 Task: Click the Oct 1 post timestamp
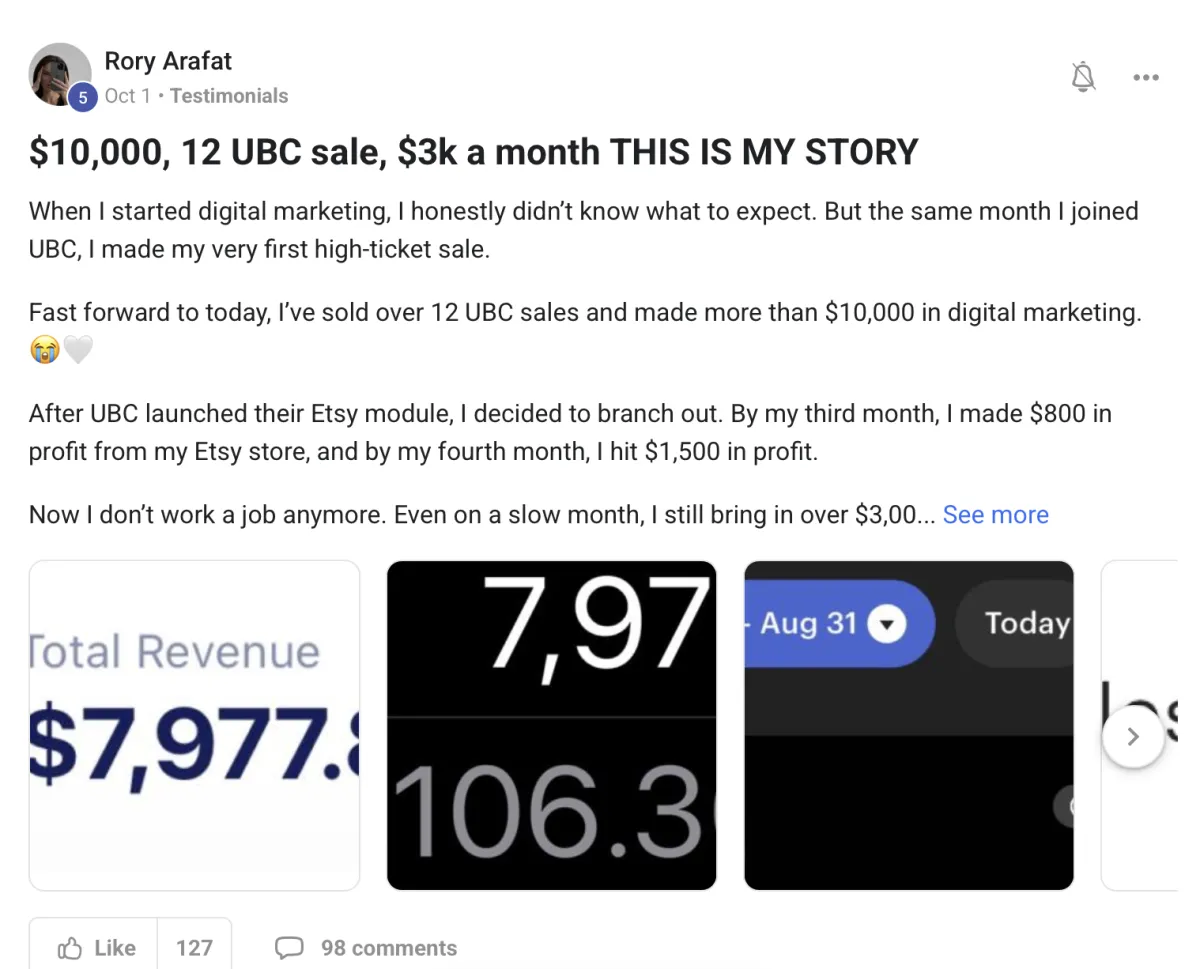[127, 96]
